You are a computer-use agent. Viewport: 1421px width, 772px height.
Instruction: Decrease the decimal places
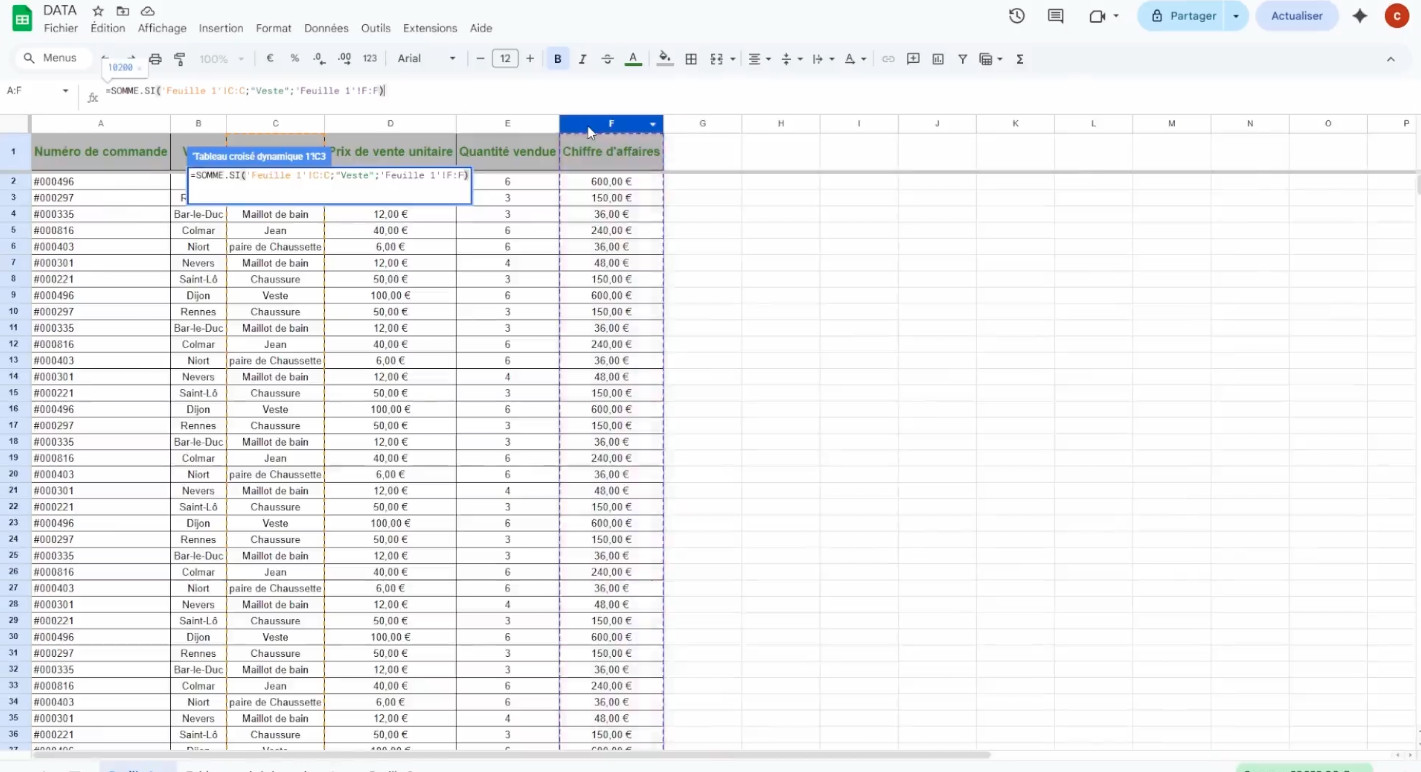point(320,59)
